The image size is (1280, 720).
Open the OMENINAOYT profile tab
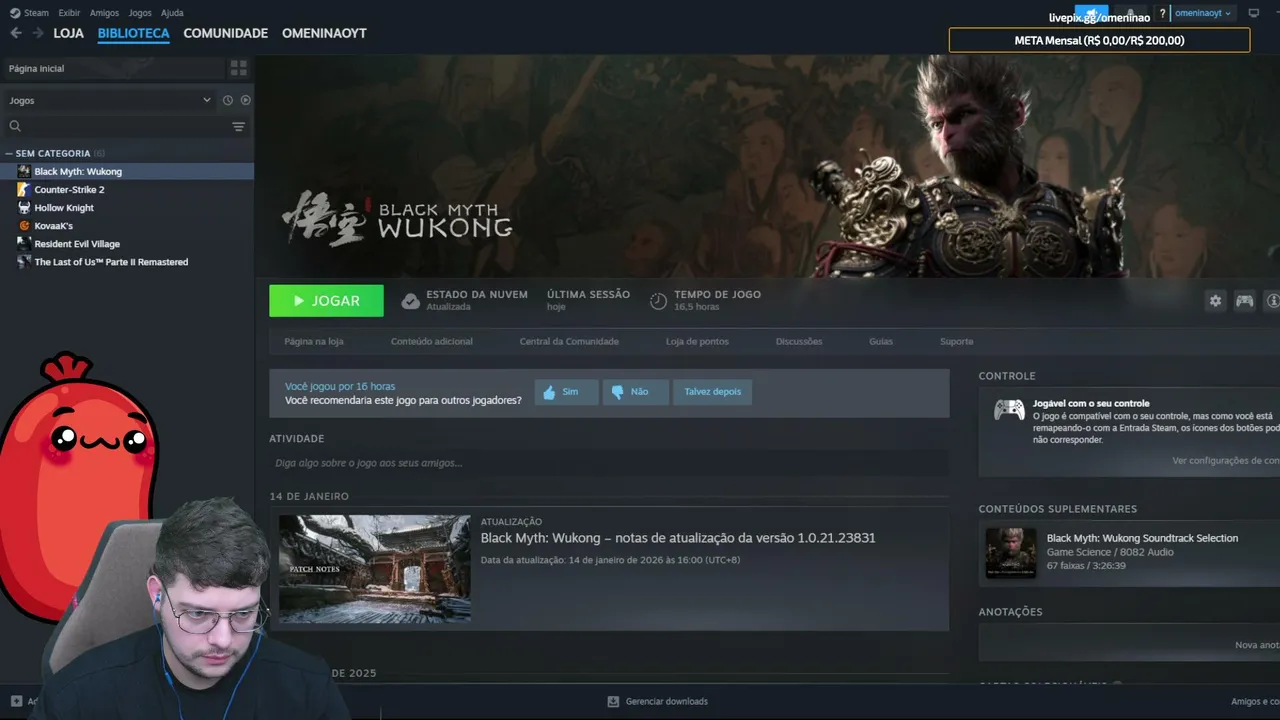click(324, 33)
